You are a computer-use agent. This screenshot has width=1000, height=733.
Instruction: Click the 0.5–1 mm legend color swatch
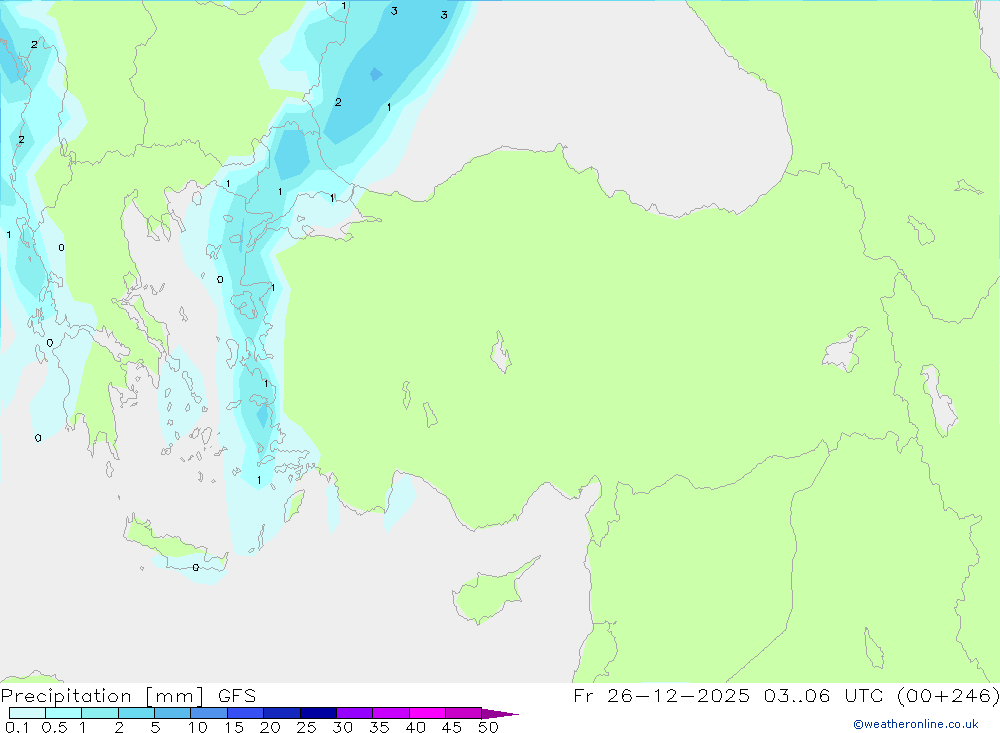(x=63, y=713)
